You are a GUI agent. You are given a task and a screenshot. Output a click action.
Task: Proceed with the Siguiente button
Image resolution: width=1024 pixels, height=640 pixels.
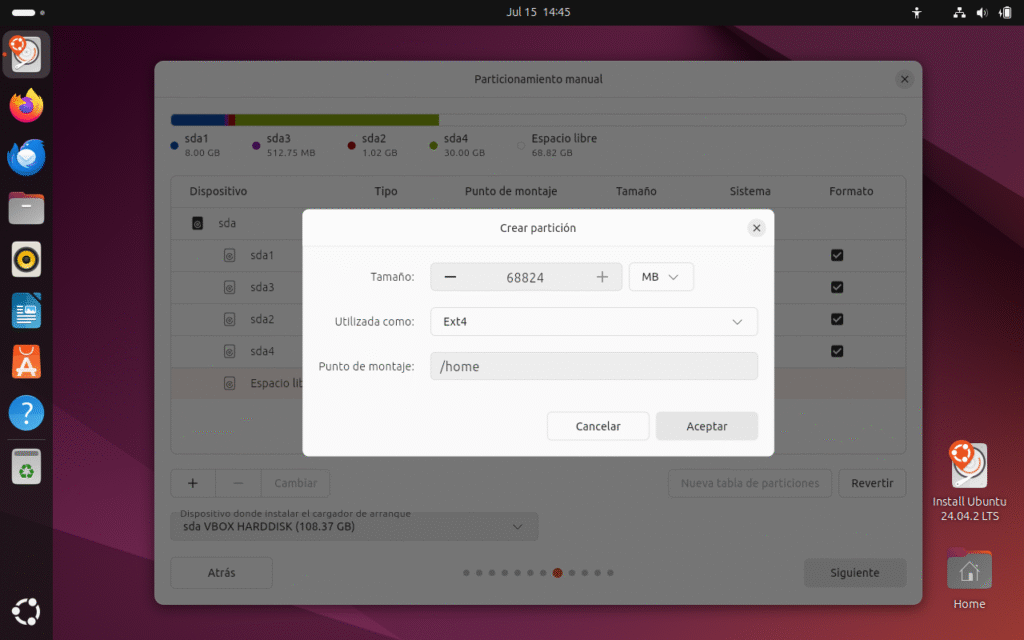tap(855, 573)
